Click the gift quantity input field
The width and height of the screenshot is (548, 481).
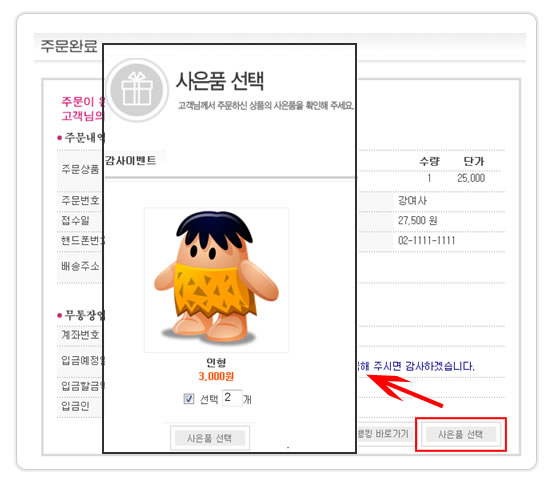point(232,398)
